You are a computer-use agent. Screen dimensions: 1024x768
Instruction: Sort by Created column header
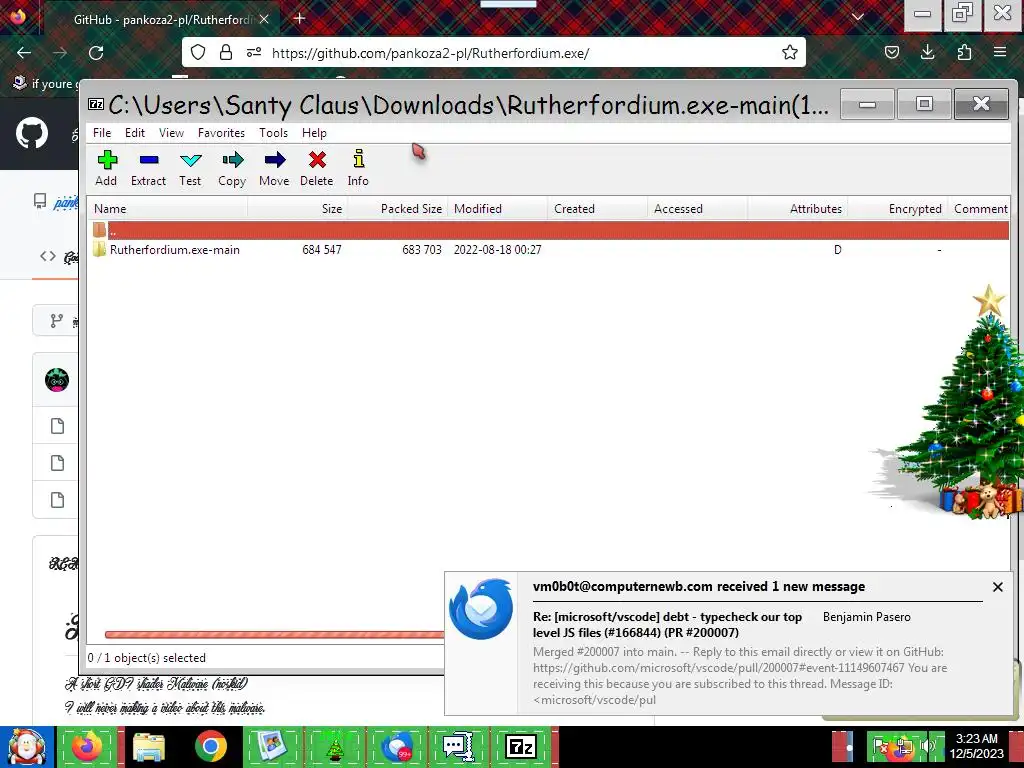point(598,209)
